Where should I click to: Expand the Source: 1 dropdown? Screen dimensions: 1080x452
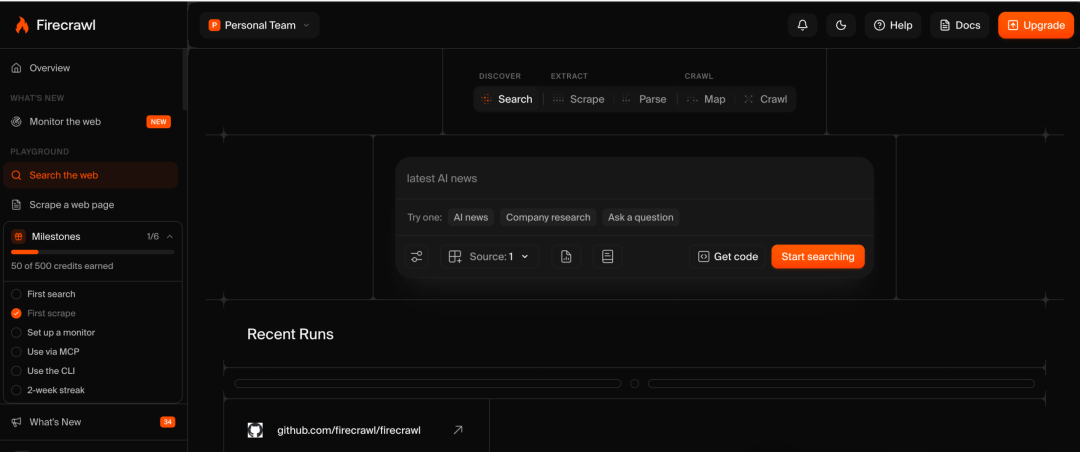(490, 256)
